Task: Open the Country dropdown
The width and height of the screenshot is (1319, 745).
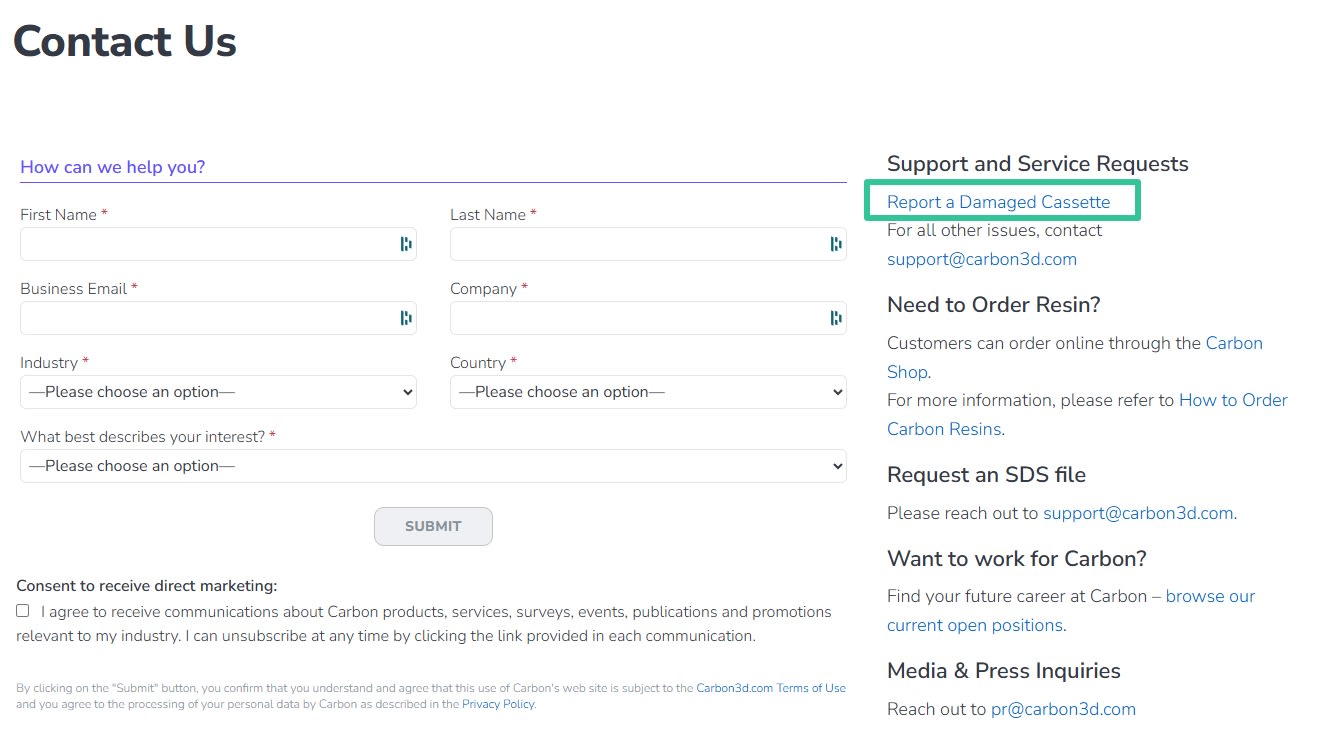Action: [648, 392]
